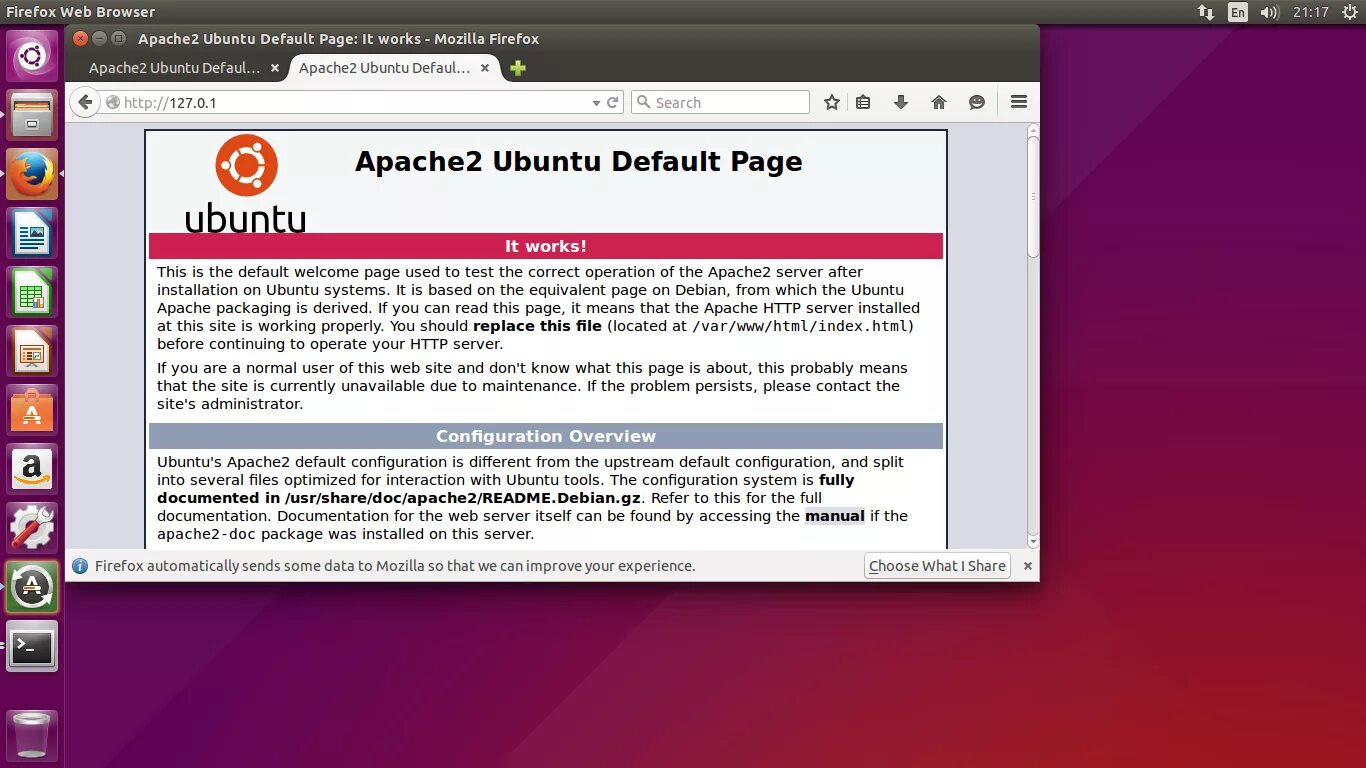Screen dimensions: 1366x768
Task: Open Amazon launcher icon
Action: [33, 469]
